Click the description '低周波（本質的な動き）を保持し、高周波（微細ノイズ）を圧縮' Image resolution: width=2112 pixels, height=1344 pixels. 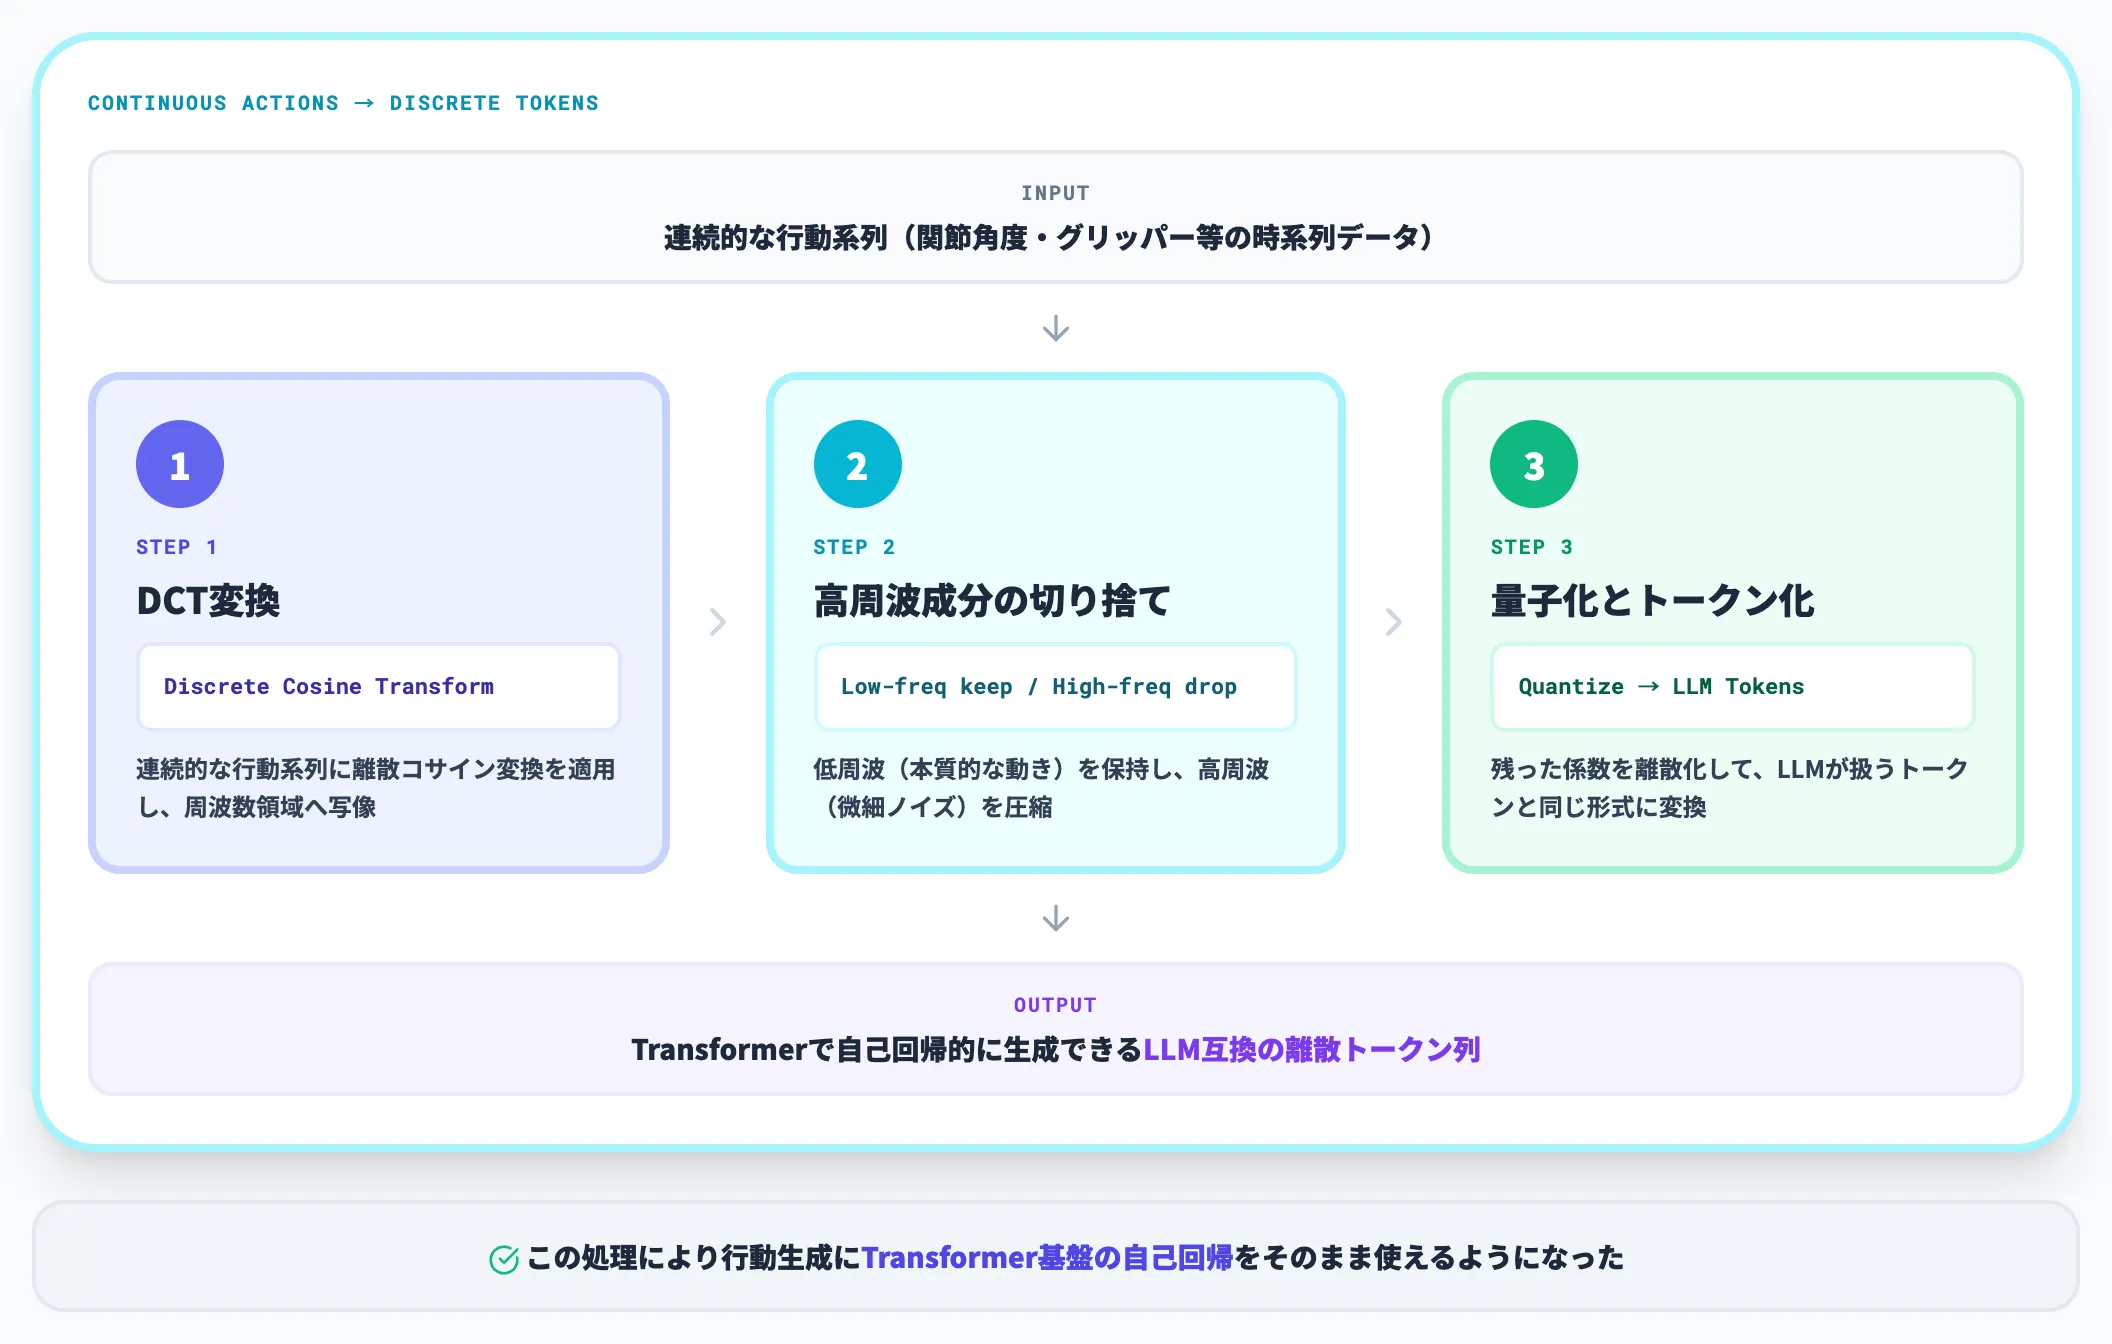click(x=1041, y=788)
